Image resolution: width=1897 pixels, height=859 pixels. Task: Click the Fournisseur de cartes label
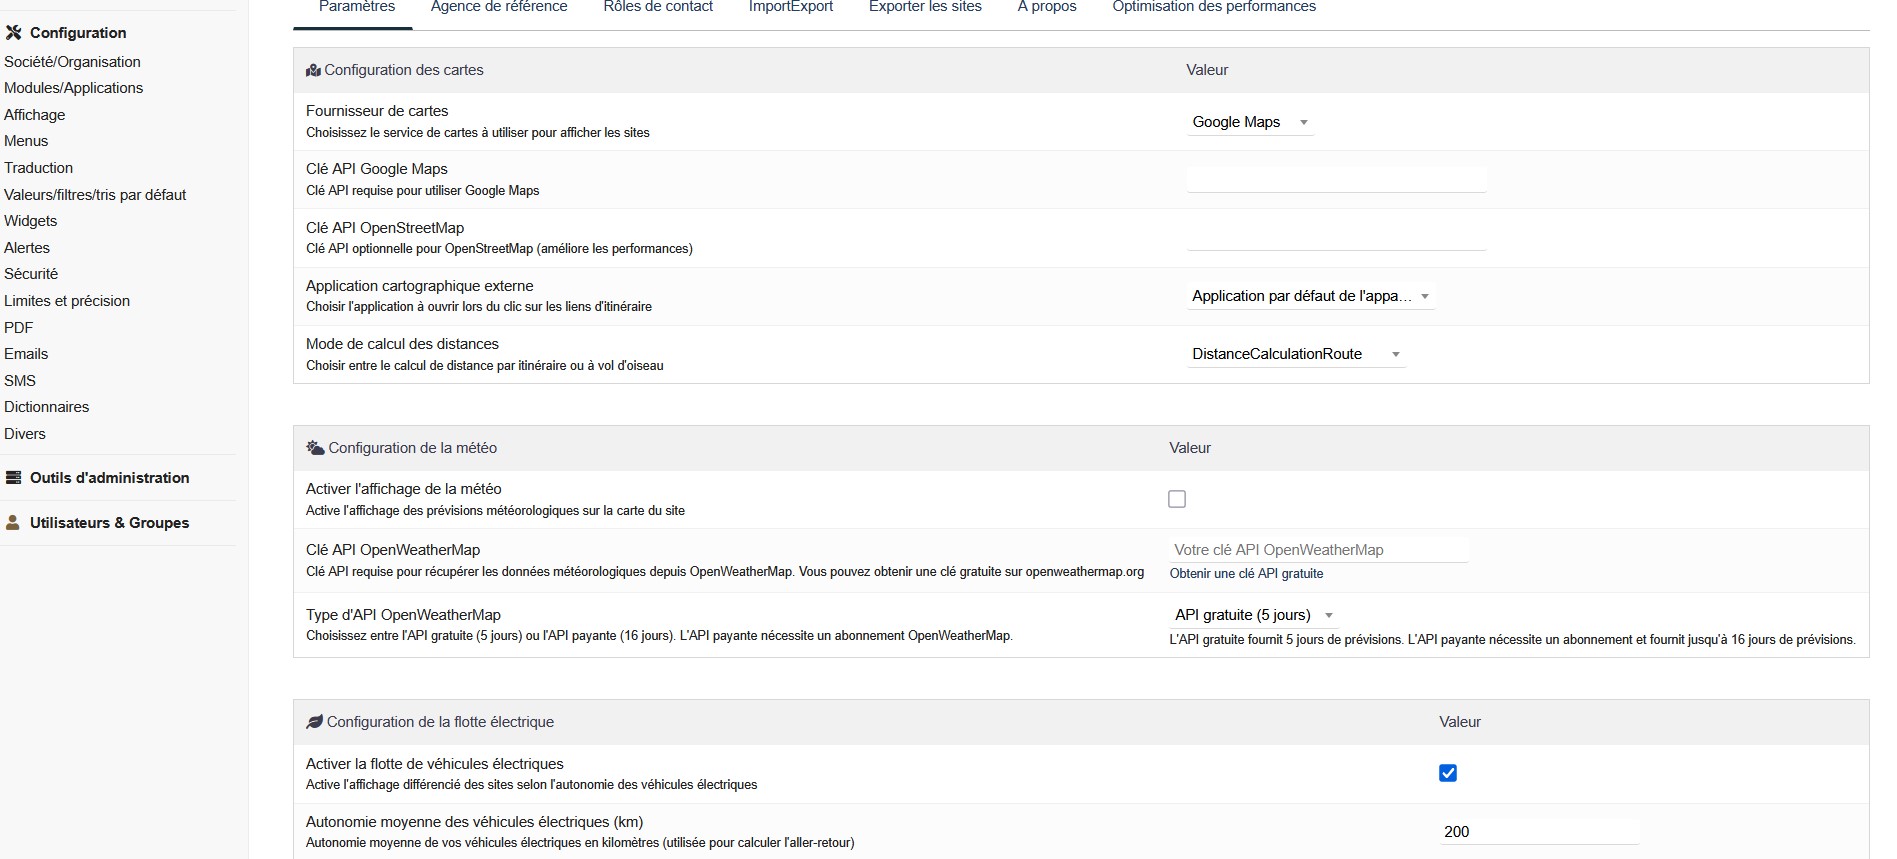point(377,111)
